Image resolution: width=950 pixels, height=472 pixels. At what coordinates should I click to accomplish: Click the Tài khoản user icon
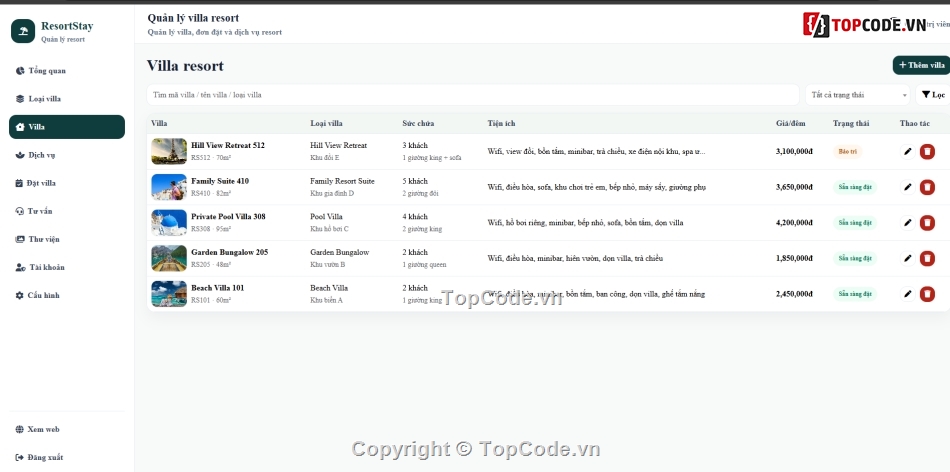point(21,267)
